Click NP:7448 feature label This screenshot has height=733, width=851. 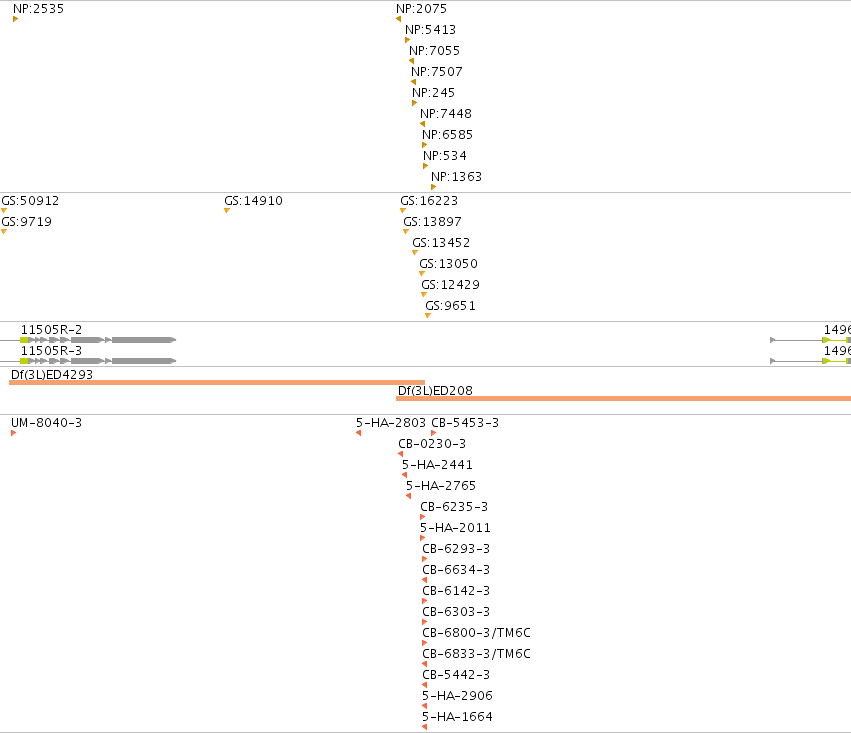(x=446, y=114)
